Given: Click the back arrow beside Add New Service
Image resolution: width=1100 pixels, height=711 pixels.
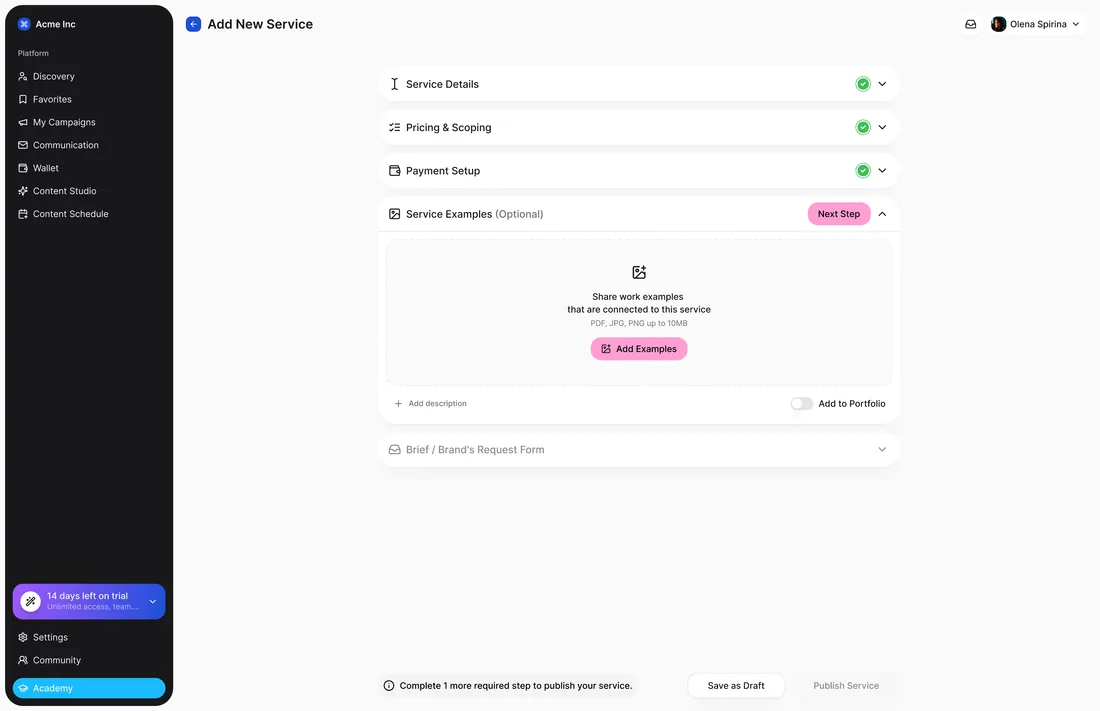Looking at the screenshot, I should coord(193,24).
